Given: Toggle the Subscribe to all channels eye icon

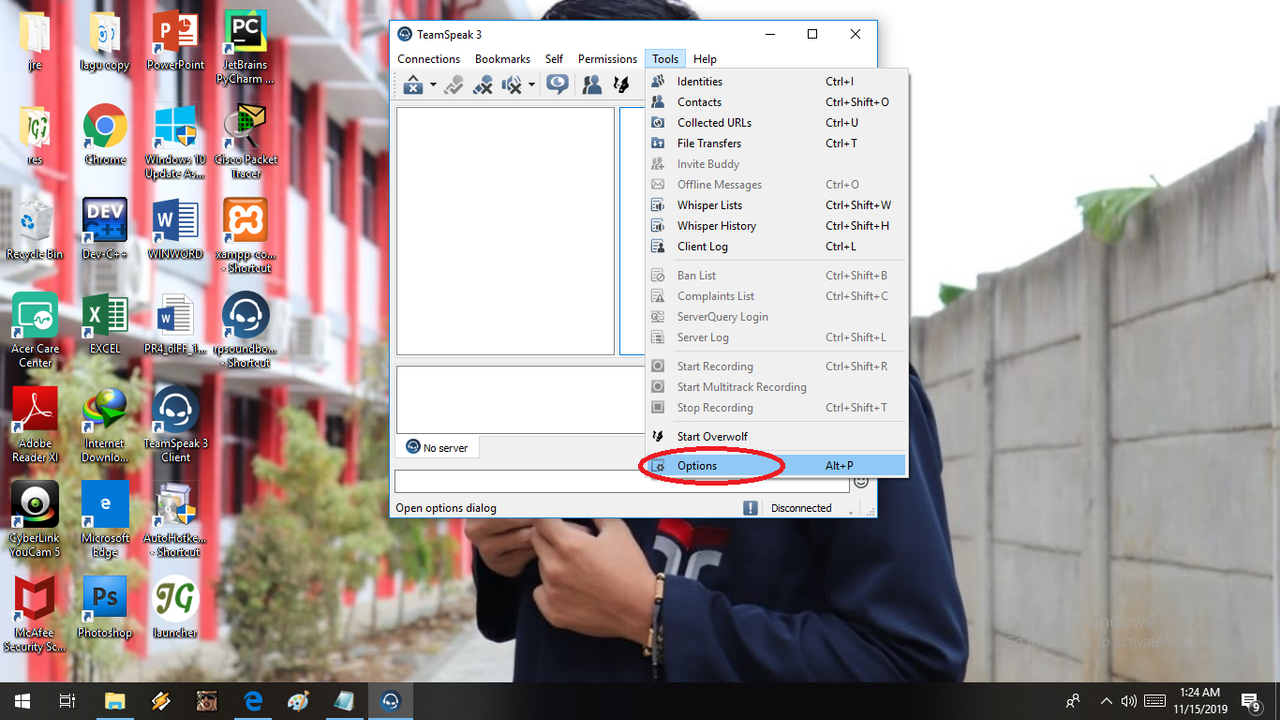Looking at the screenshot, I should (558, 85).
